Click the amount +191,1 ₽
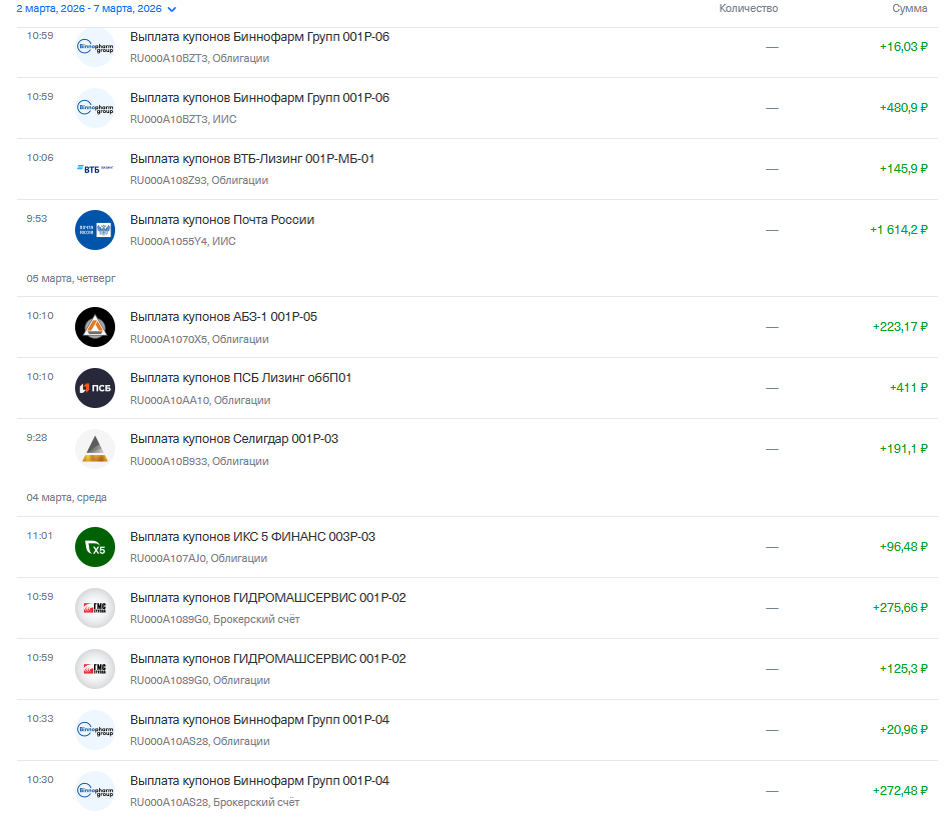 pos(904,449)
